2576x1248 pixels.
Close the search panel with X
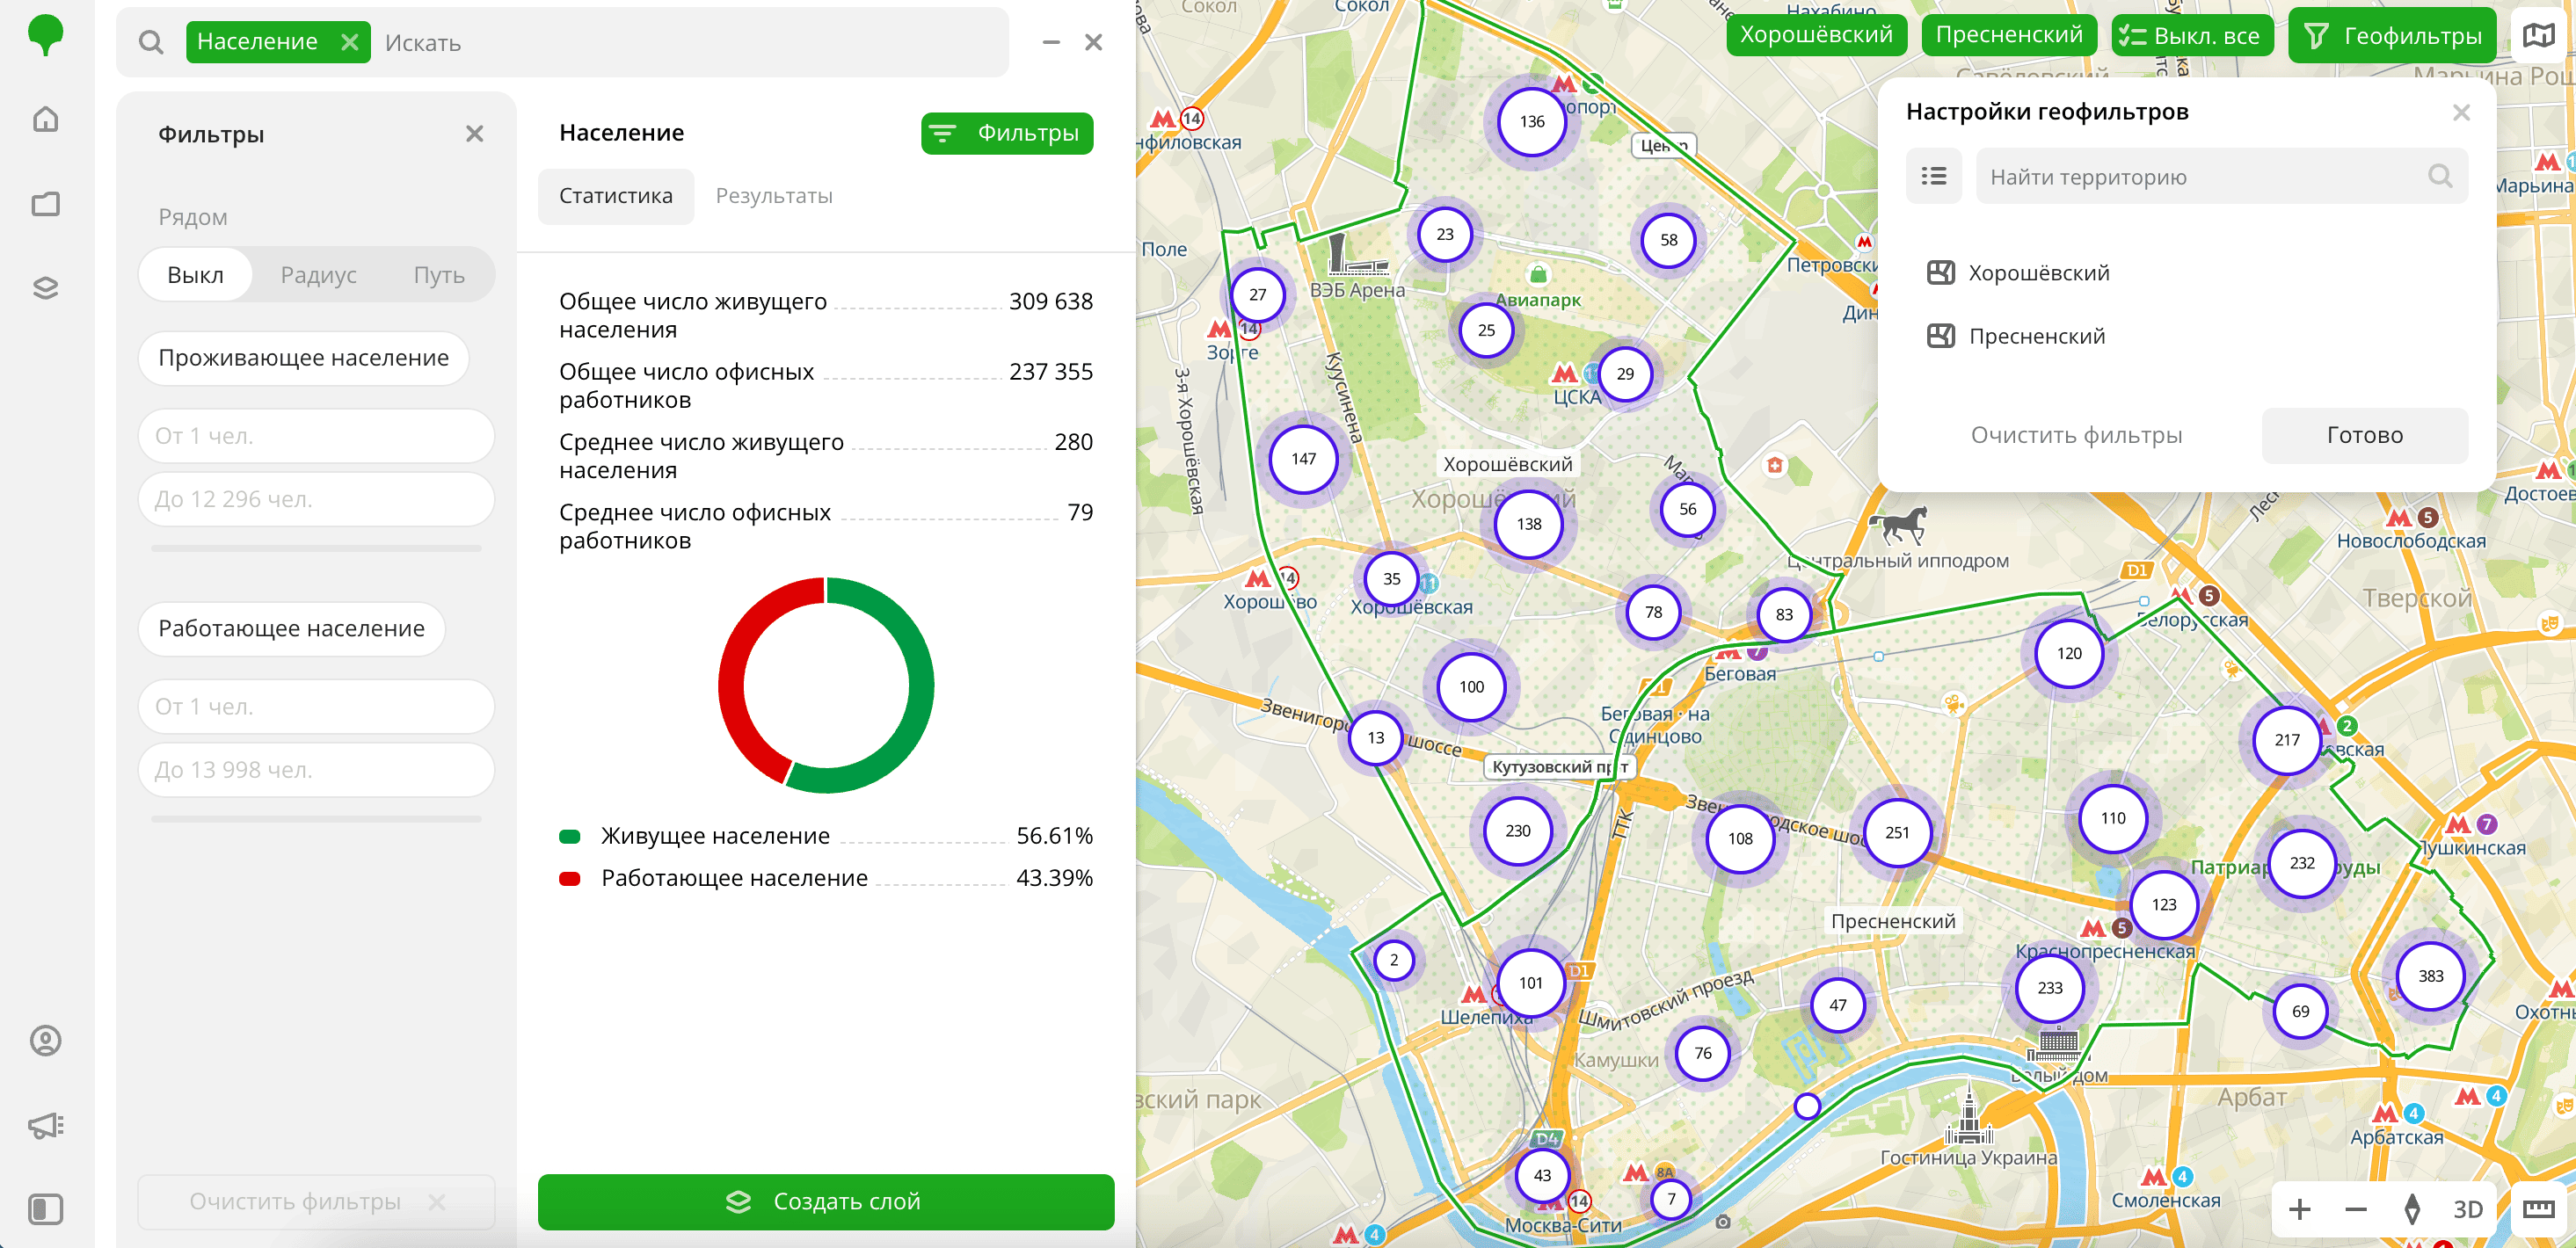tap(1093, 42)
